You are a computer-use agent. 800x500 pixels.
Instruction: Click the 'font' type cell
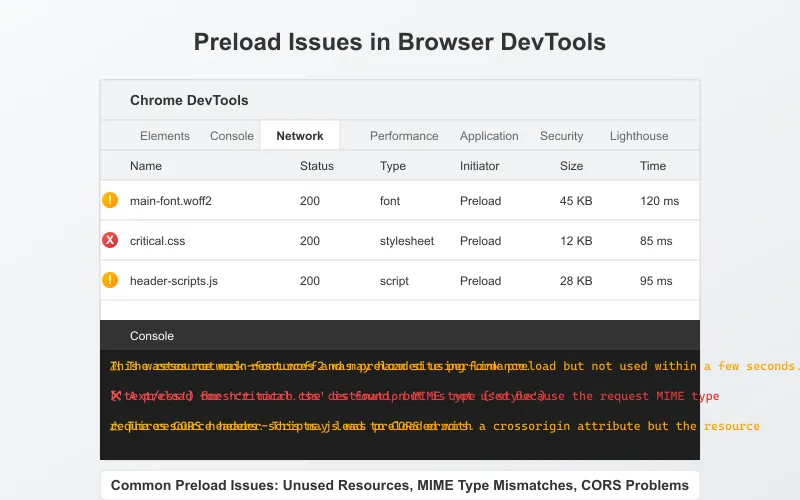click(390, 201)
